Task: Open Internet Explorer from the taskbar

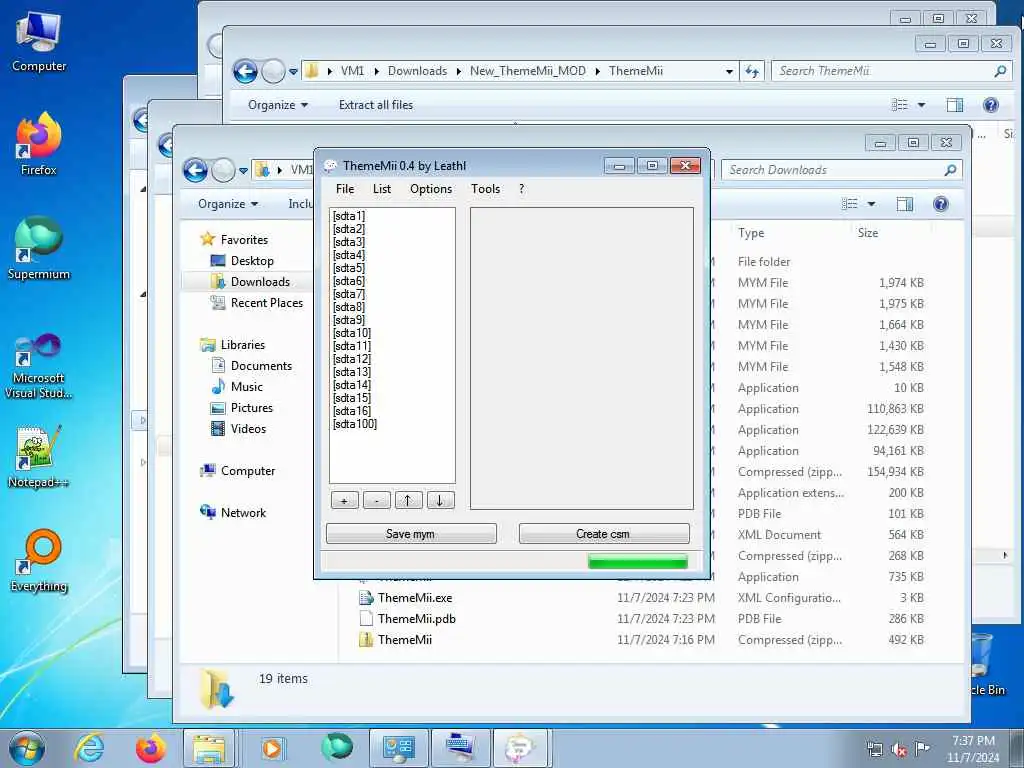Action: click(x=89, y=748)
